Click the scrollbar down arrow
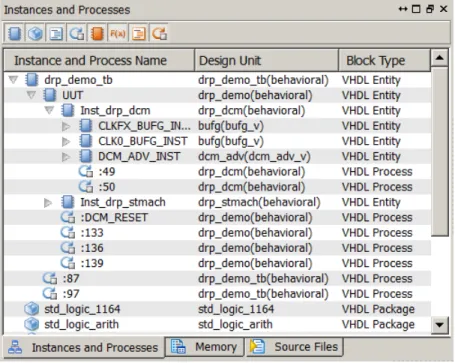The image size is (455, 363). (x=440, y=324)
